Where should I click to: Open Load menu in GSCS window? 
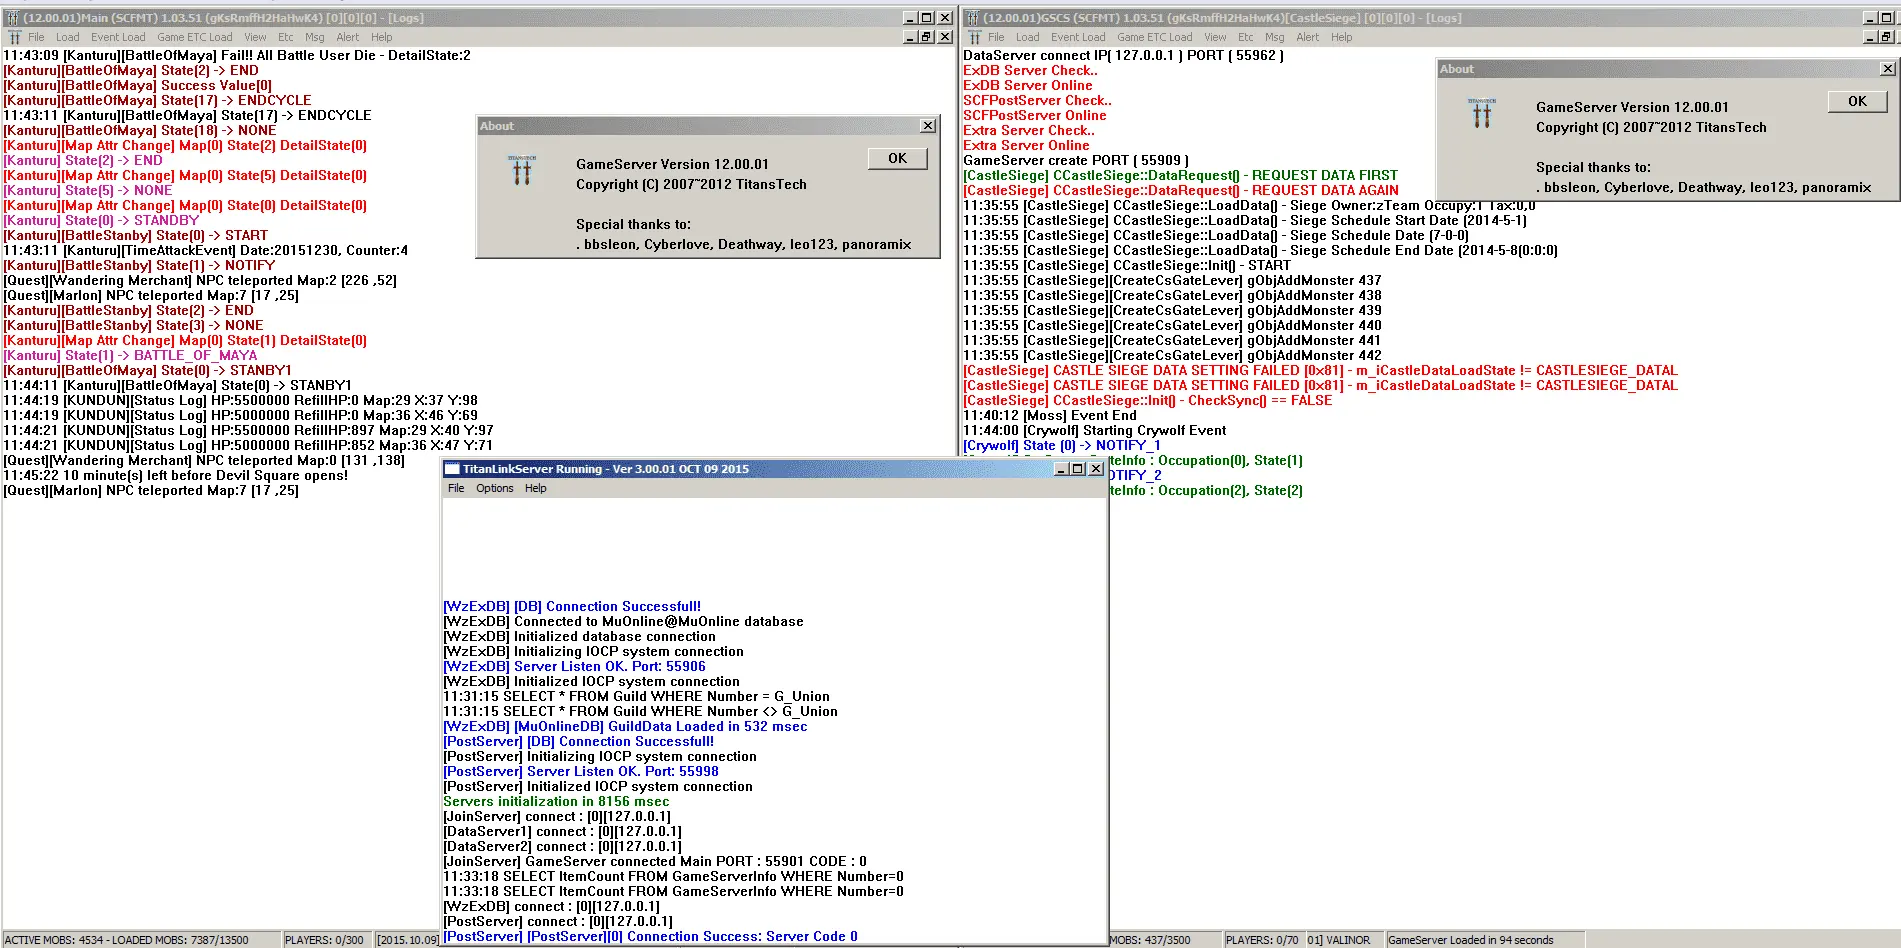point(1028,37)
